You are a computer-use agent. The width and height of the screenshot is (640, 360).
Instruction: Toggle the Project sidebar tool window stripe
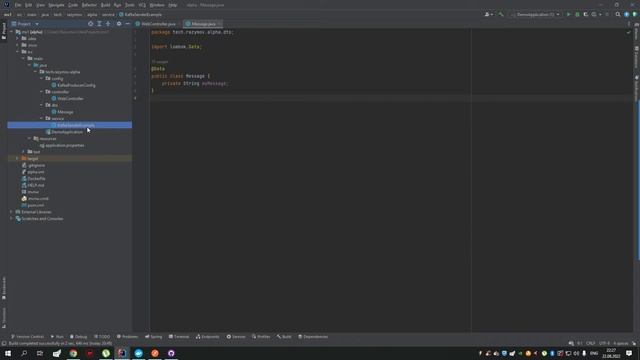[x=4, y=31]
